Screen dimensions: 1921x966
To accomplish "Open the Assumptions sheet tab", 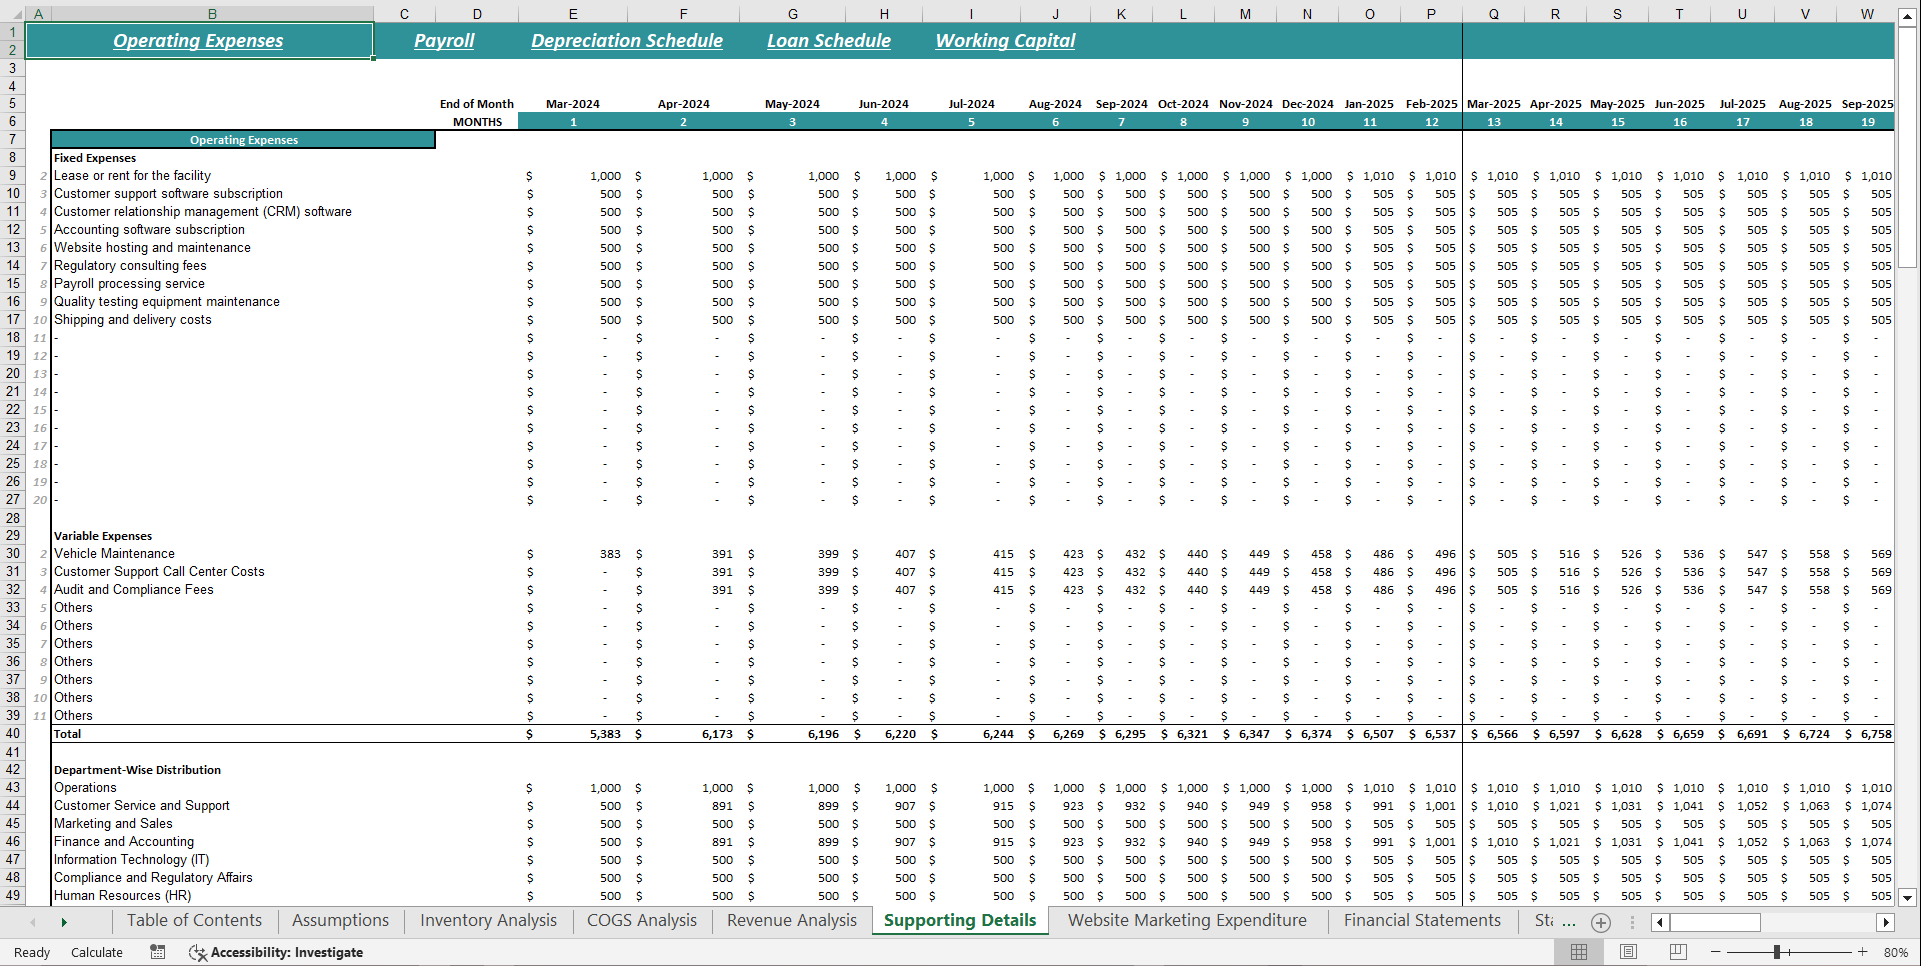I will click(x=339, y=920).
